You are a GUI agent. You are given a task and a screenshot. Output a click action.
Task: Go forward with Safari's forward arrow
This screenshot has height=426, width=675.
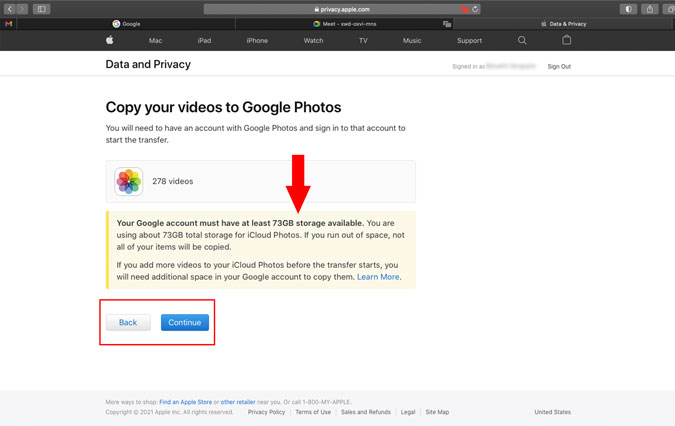pyautogui.click(x=22, y=9)
